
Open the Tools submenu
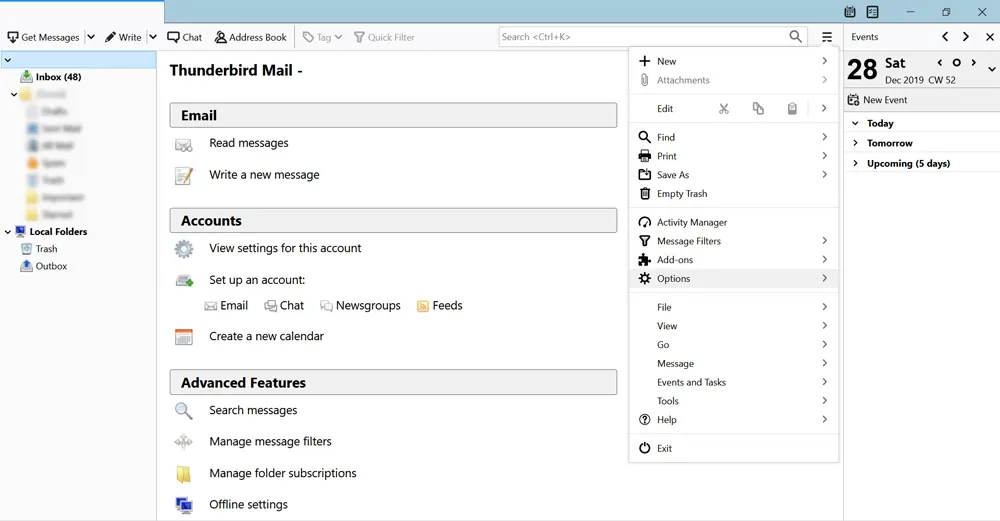[733, 400]
